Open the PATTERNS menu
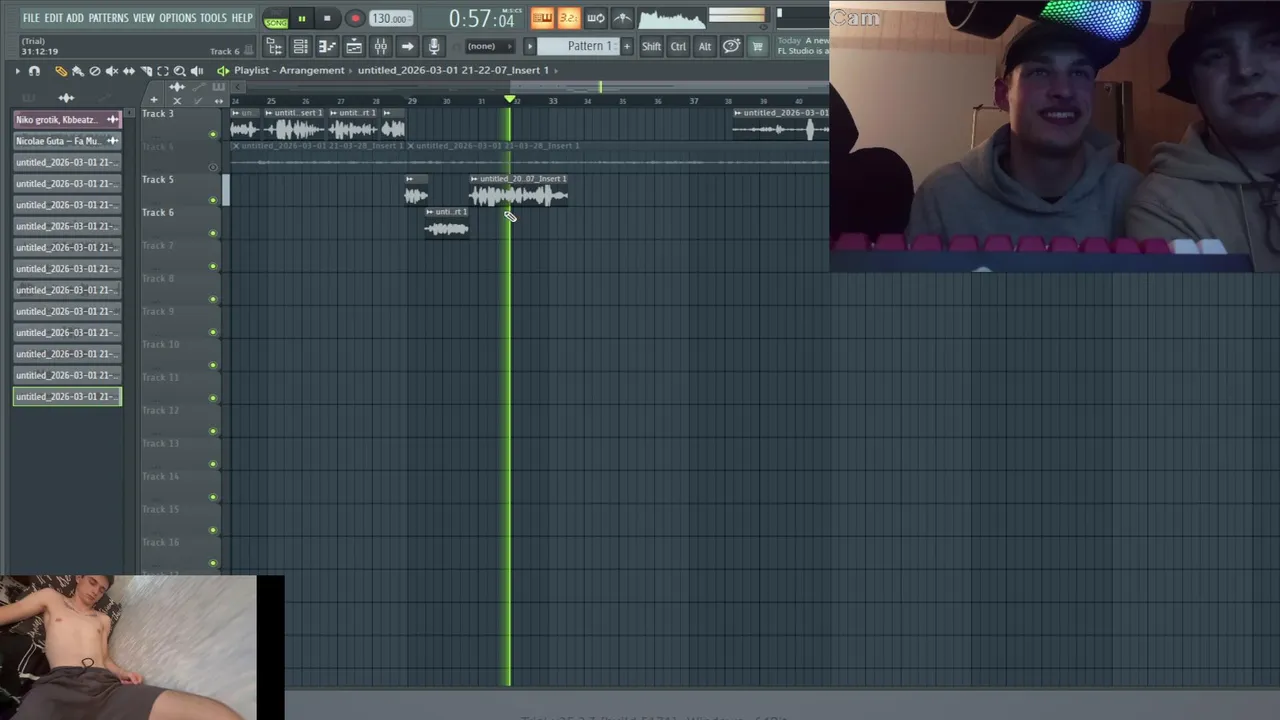The image size is (1280, 720). pyautogui.click(x=108, y=18)
